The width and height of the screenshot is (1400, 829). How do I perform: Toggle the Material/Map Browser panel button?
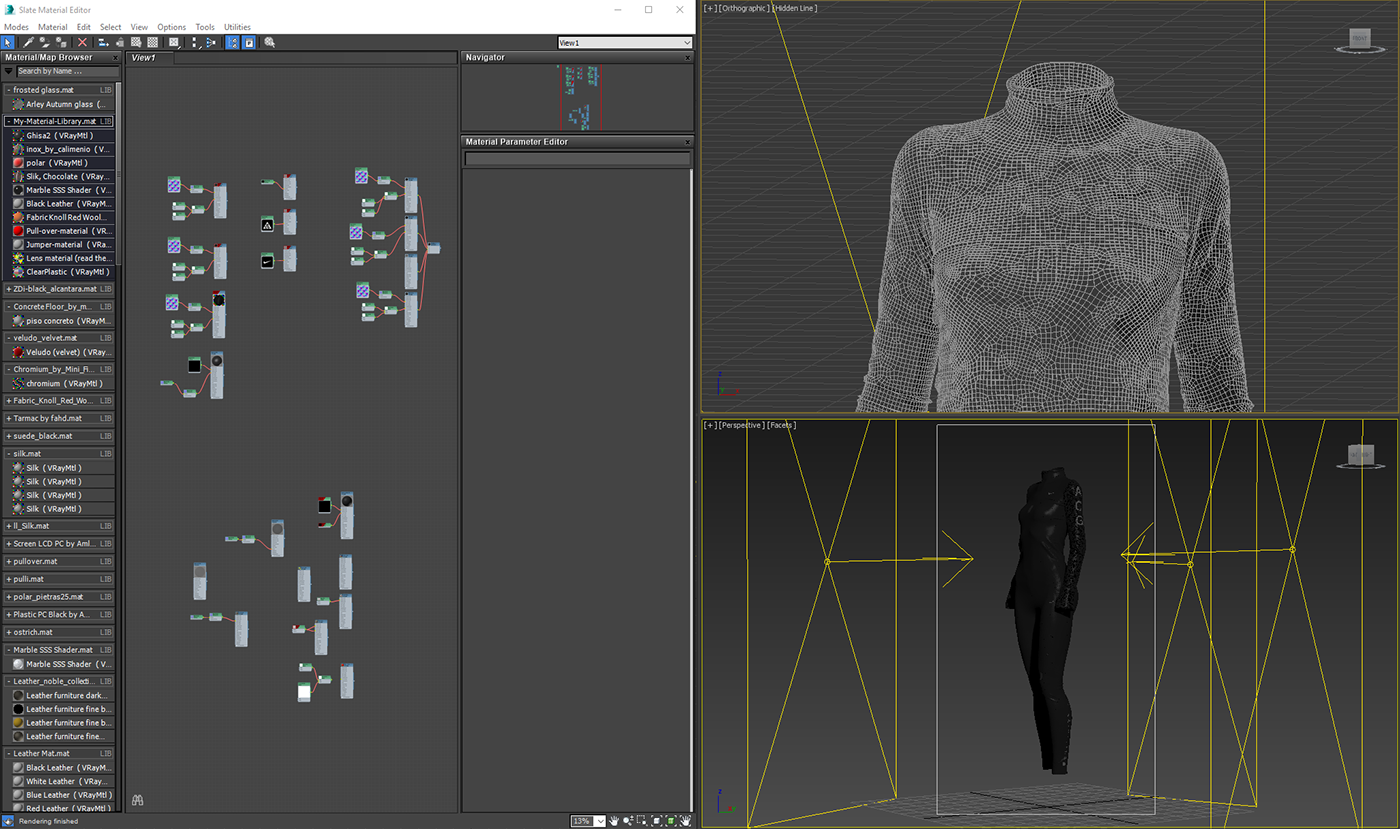click(232, 43)
